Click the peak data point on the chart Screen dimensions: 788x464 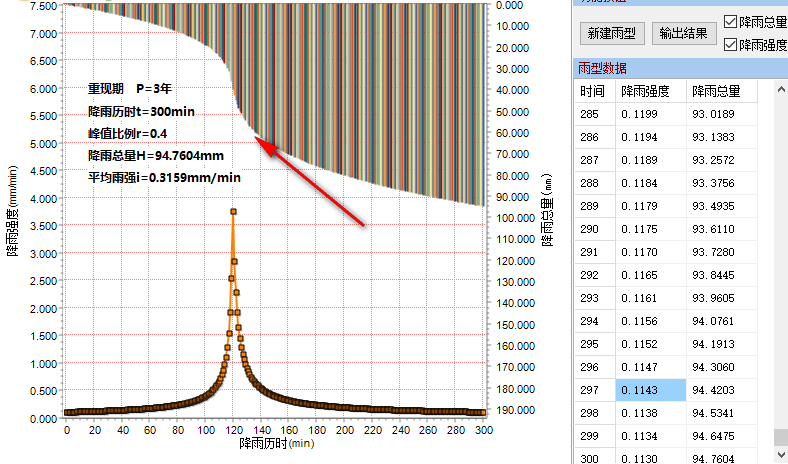[x=233, y=211]
